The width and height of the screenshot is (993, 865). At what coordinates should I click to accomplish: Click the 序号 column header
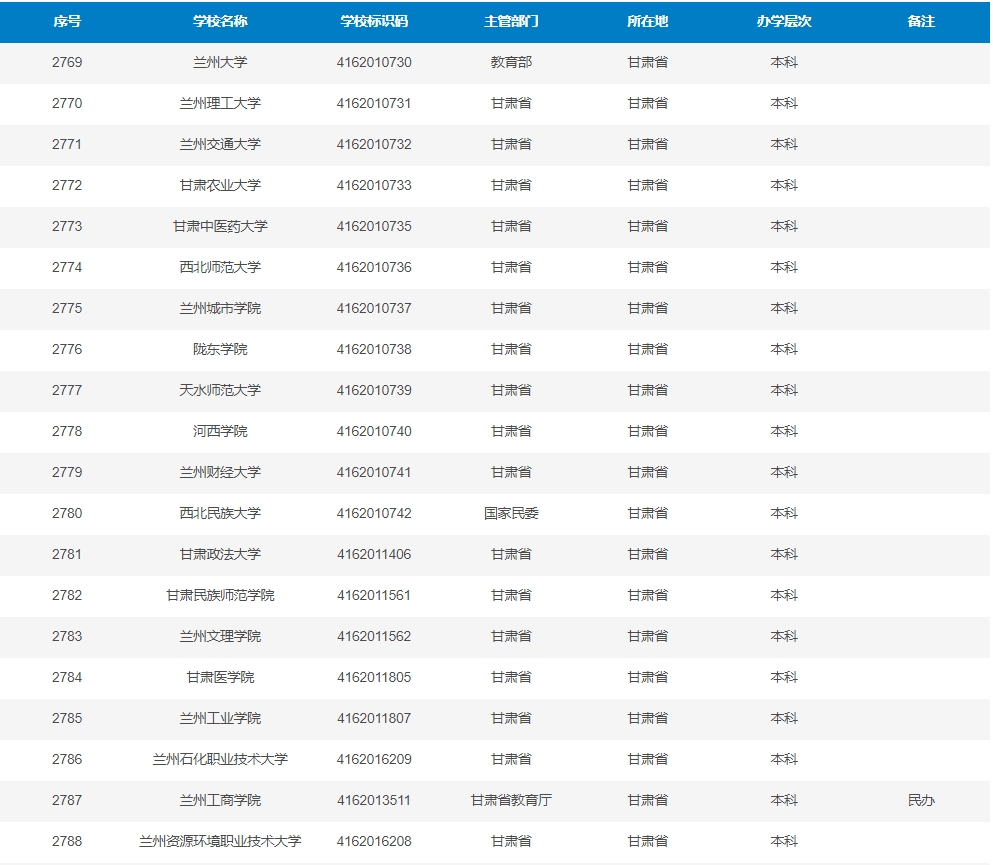pyautogui.click(x=66, y=22)
